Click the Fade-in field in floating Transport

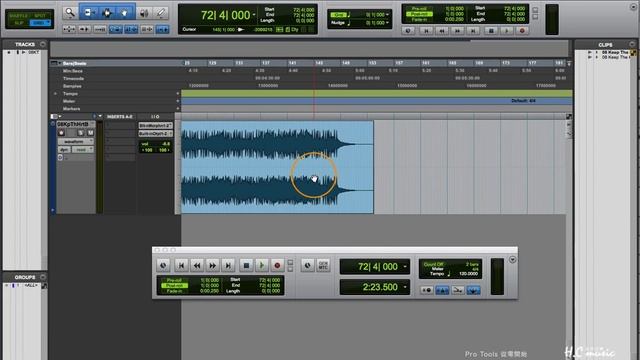click(x=174, y=291)
